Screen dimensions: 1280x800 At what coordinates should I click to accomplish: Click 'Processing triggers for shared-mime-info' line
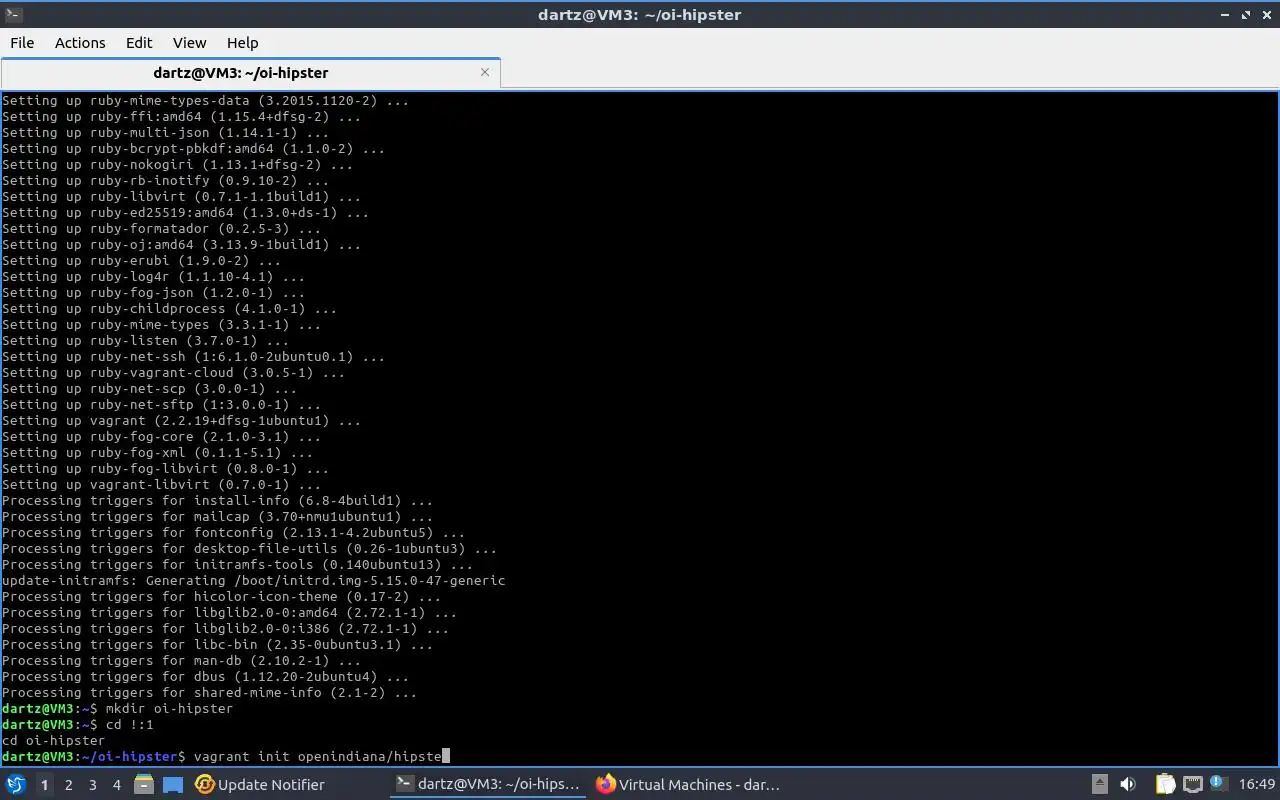click(x=209, y=692)
